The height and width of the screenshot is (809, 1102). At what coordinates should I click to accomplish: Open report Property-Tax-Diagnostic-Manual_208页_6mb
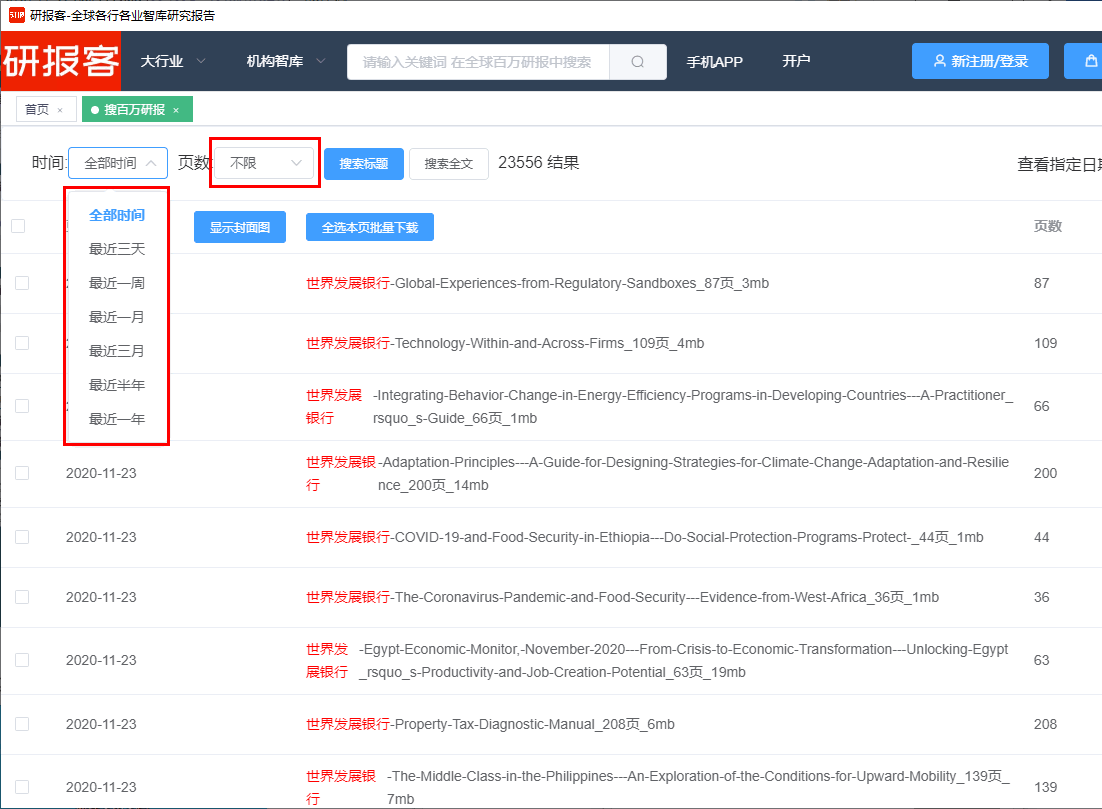[491, 724]
